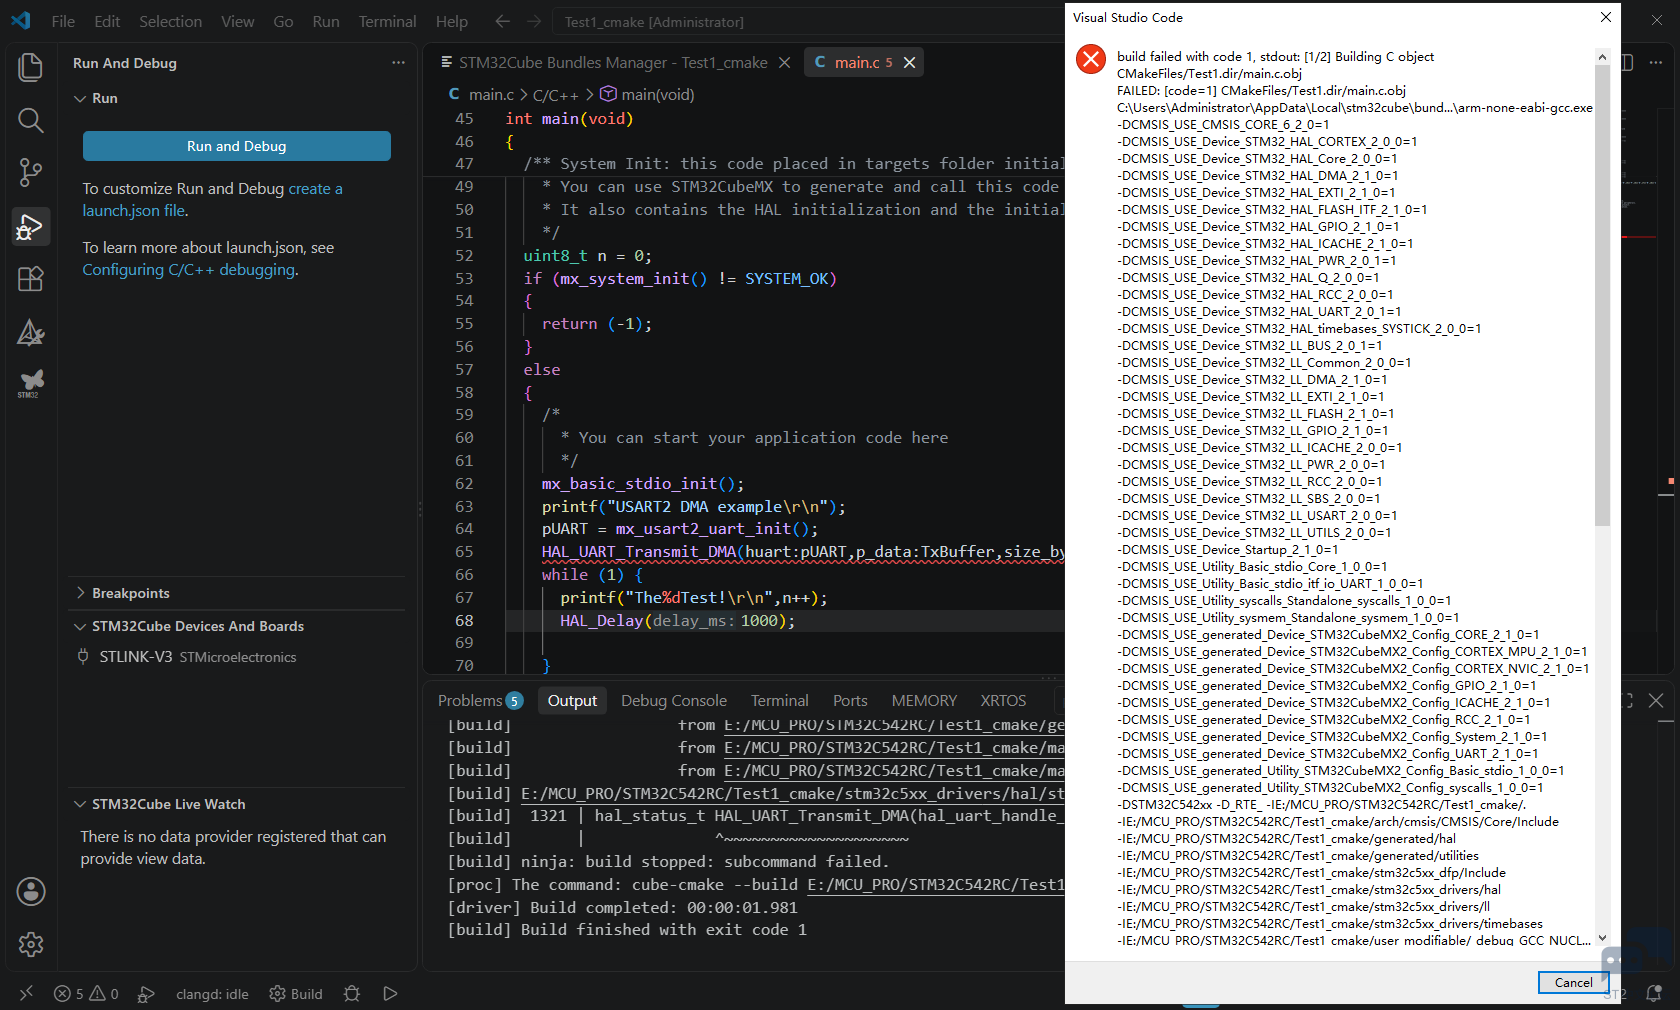Open the Terminal menu
Image resolution: width=1680 pixels, height=1010 pixels.
pyautogui.click(x=387, y=21)
